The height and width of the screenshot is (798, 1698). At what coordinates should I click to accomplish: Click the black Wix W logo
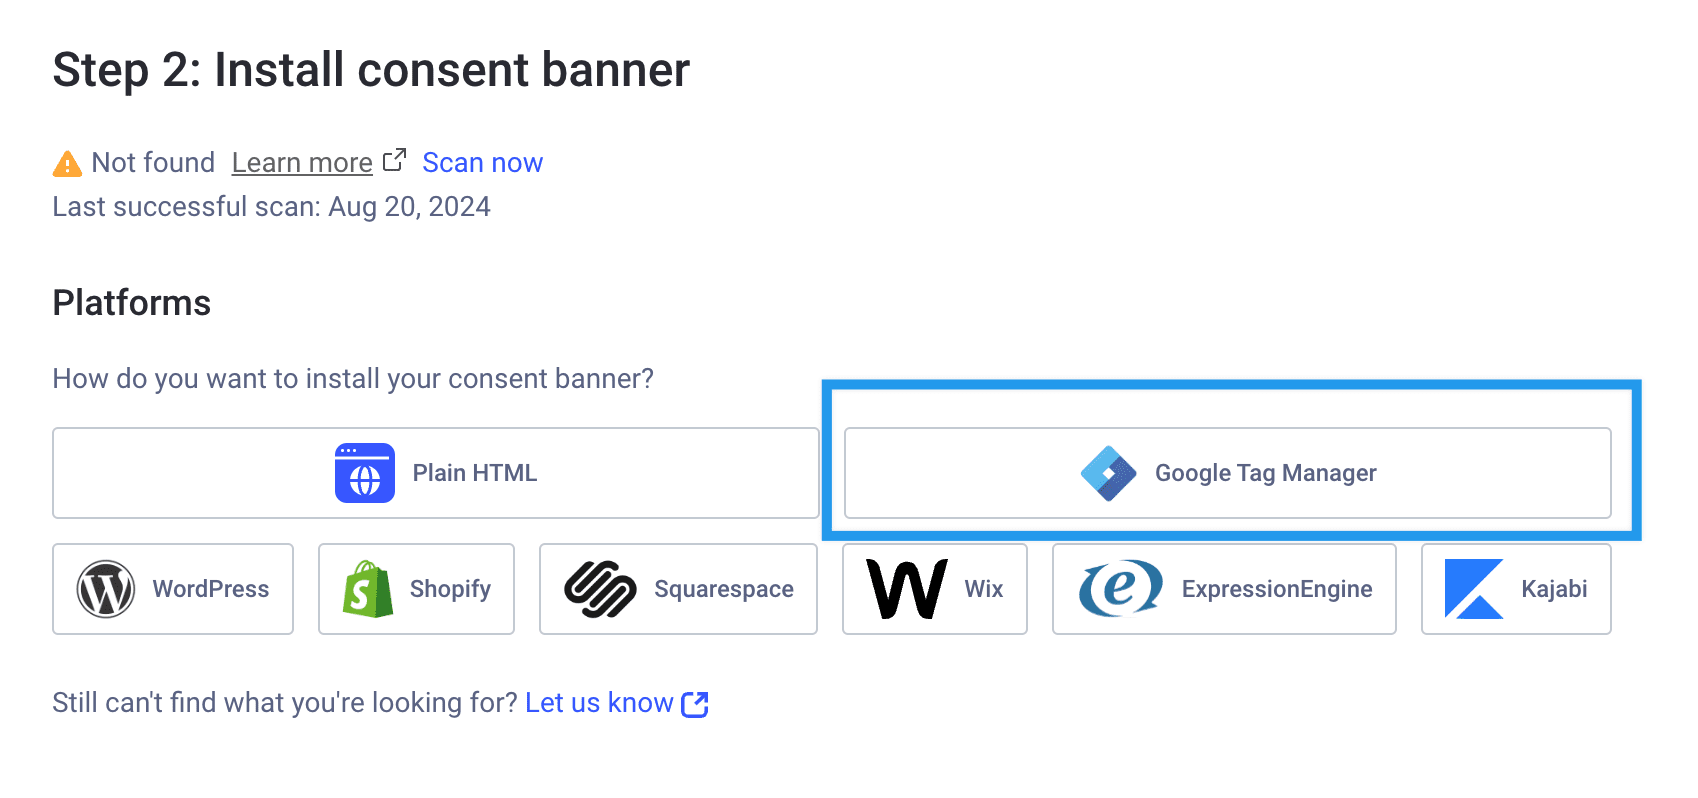[x=906, y=589]
